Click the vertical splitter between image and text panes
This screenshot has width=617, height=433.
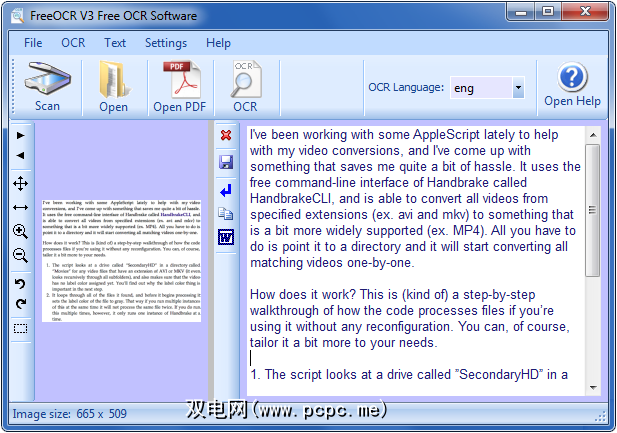pos(211,261)
